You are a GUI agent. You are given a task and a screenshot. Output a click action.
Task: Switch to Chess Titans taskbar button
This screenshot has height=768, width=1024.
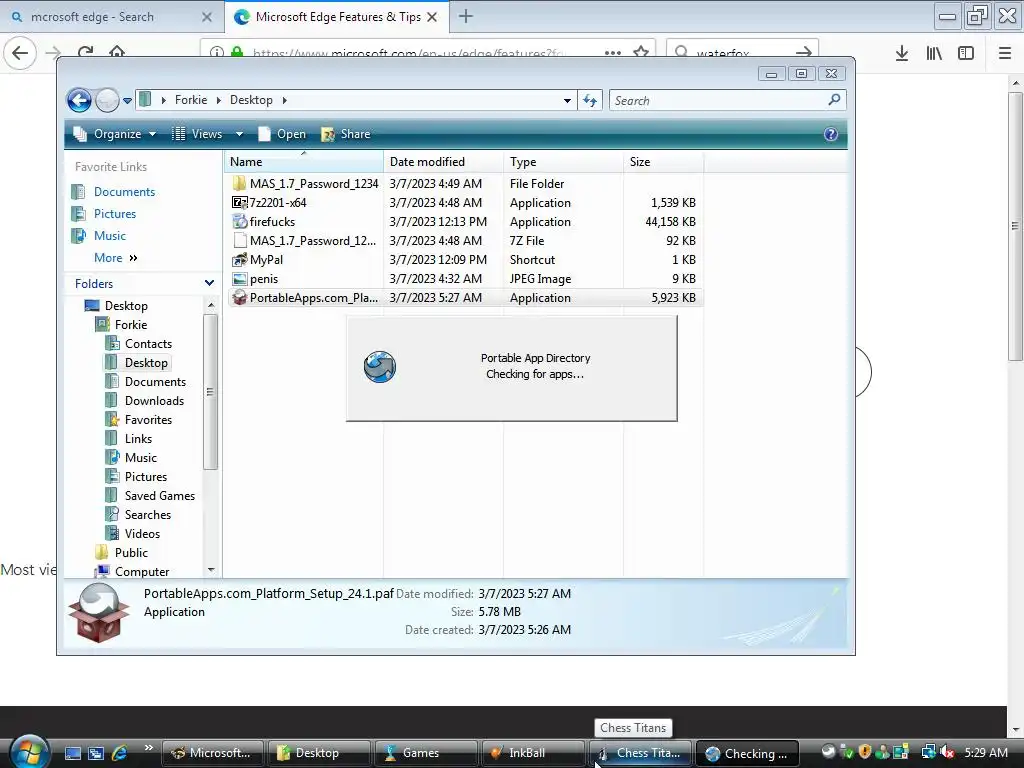click(640, 753)
